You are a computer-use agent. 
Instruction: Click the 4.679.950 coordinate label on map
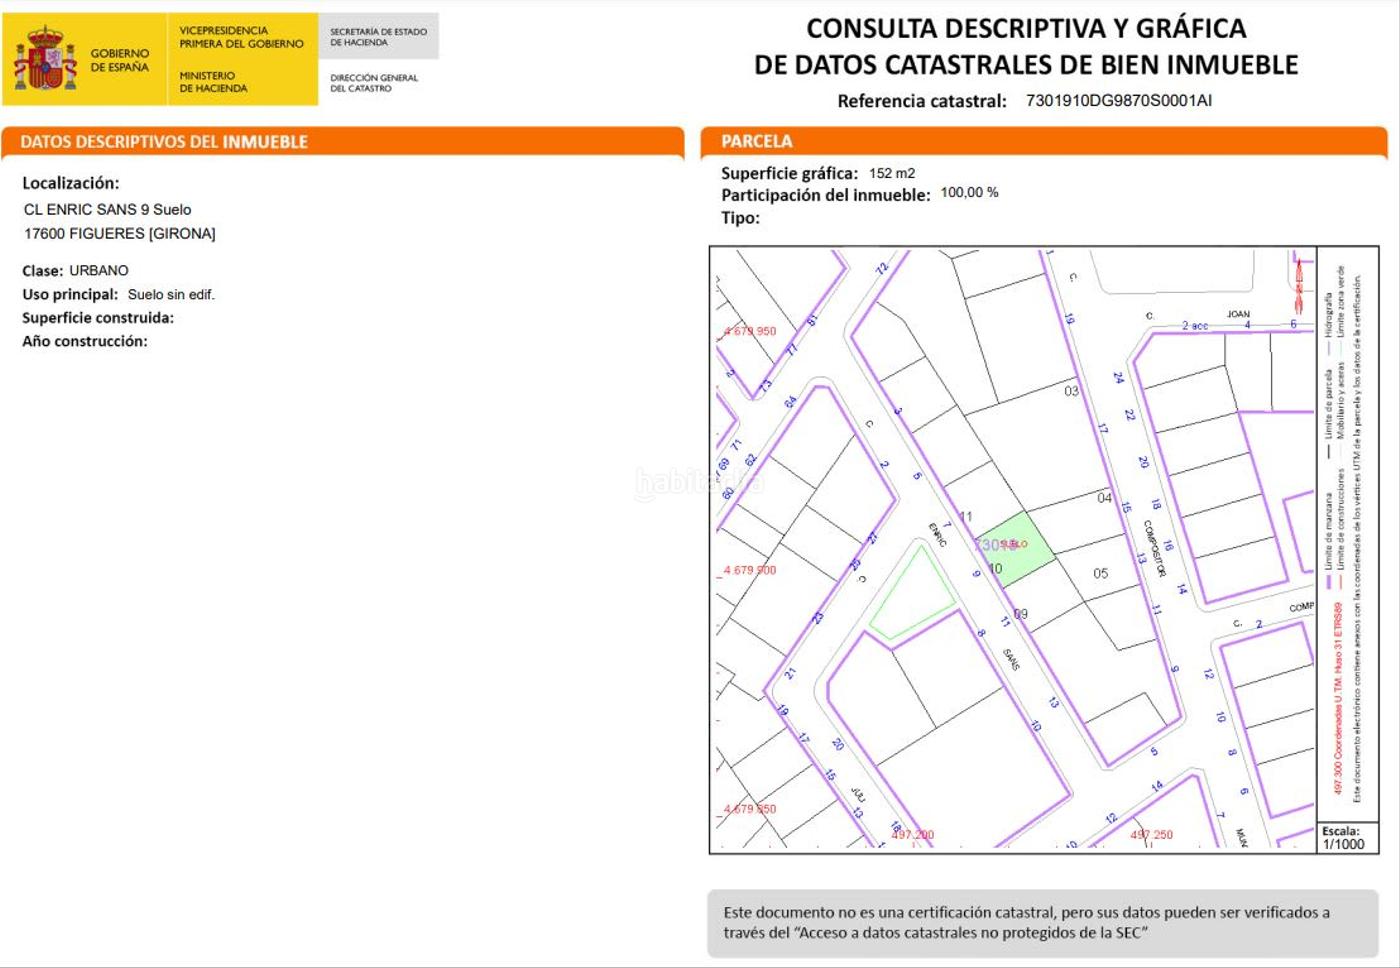[750, 331]
